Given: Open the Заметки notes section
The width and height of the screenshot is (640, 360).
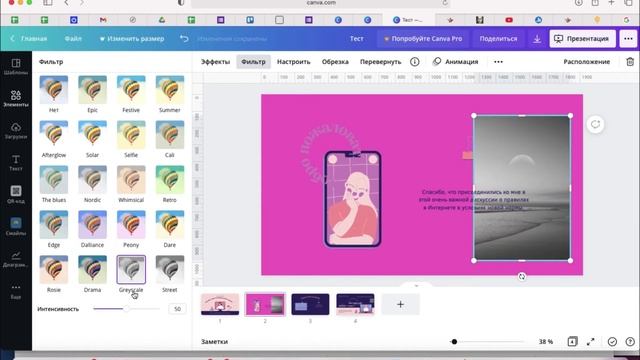Looking at the screenshot, I should [x=214, y=342].
